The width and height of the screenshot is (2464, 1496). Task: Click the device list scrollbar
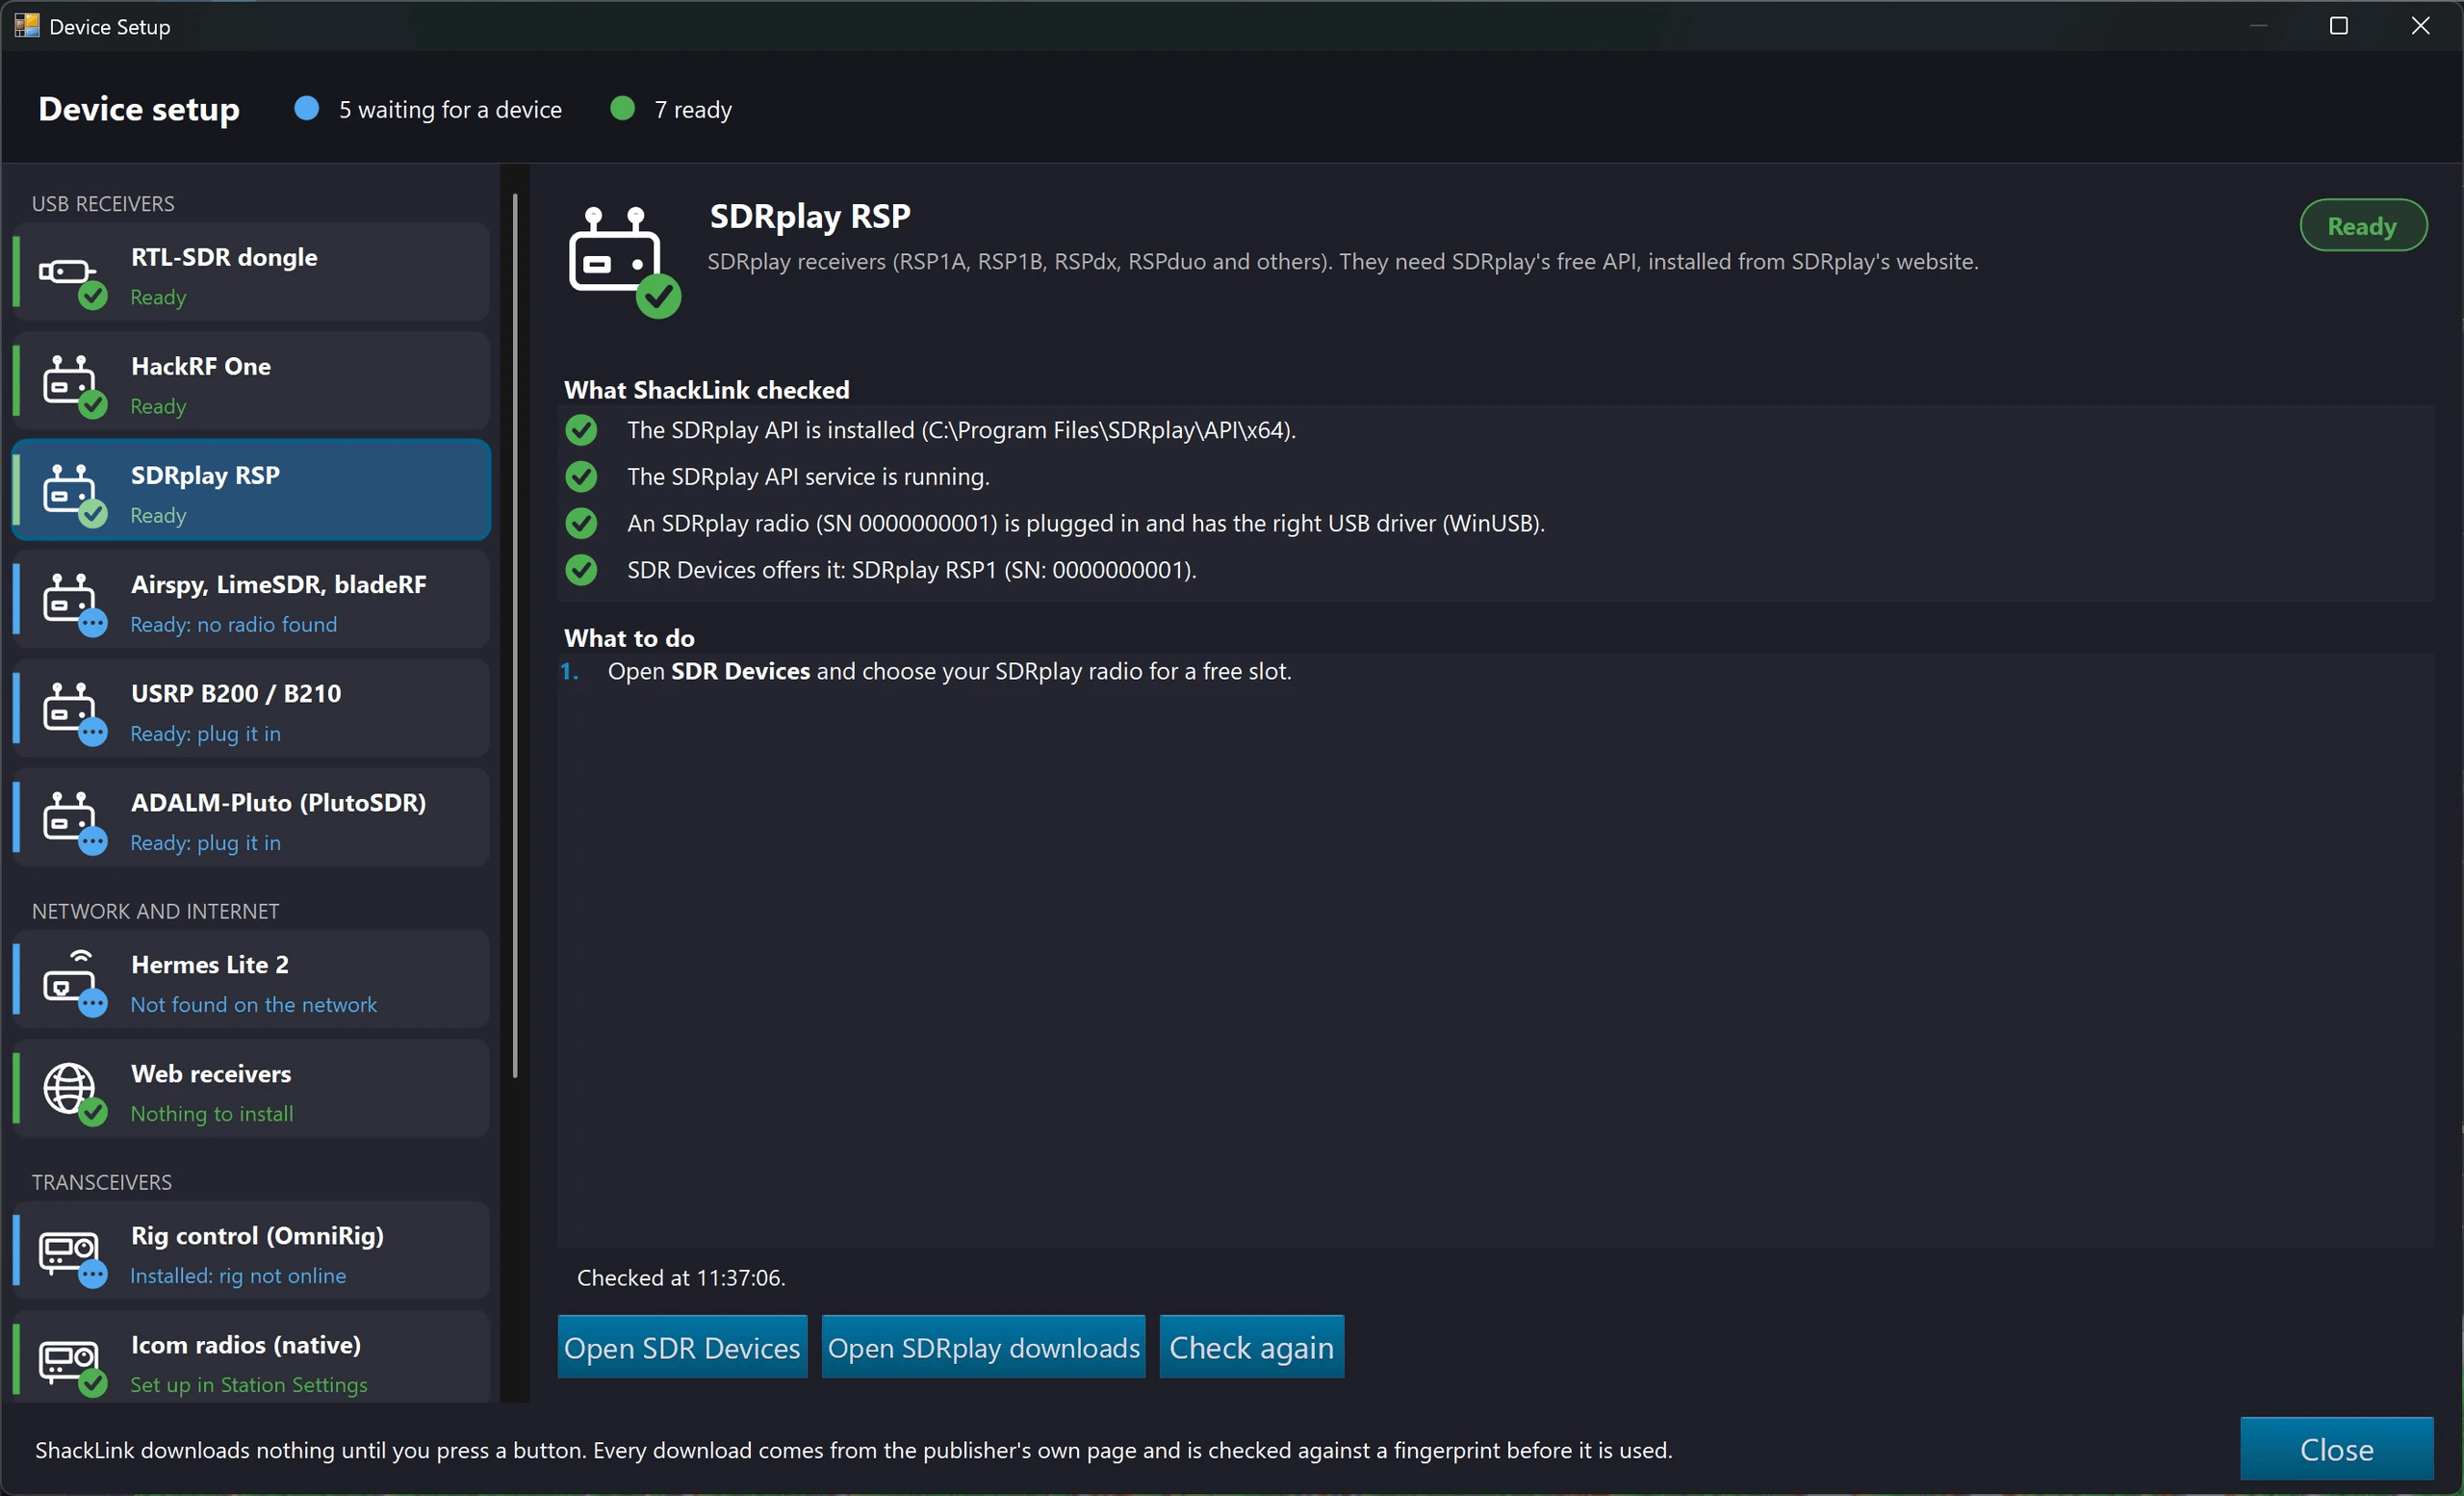coord(515,635)
